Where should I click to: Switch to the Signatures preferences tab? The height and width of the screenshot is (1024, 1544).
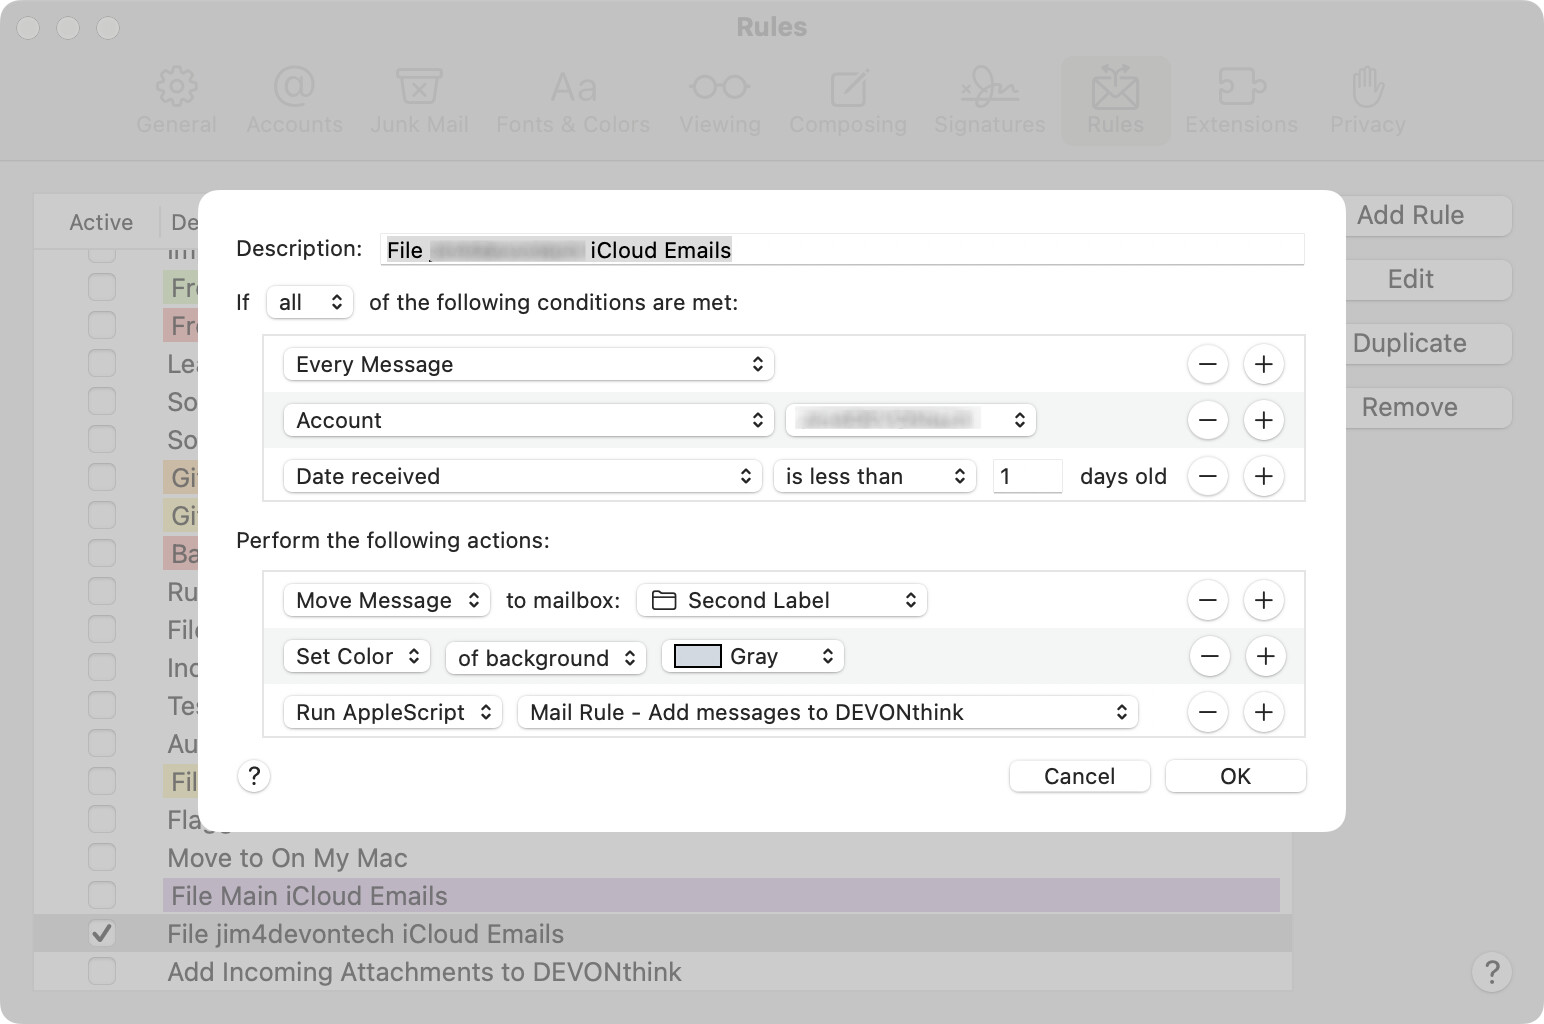pyautogui.click(x=989, y=101)
